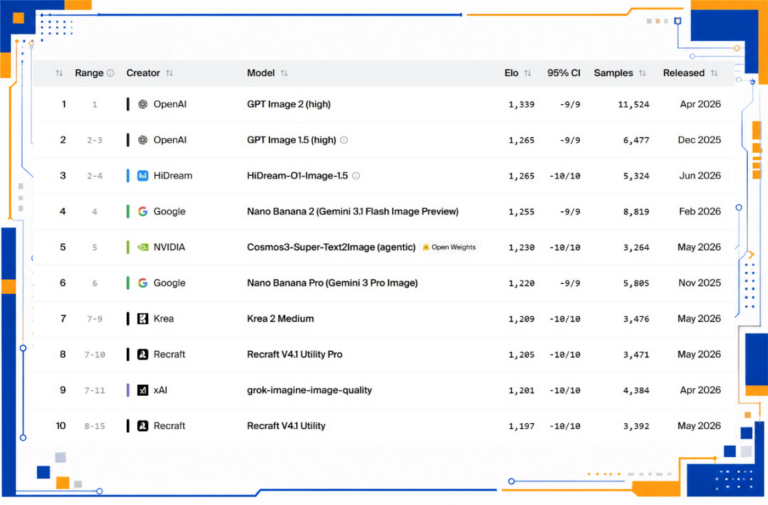Click the Open Weights badge on Cosmos3

(449, 247)
